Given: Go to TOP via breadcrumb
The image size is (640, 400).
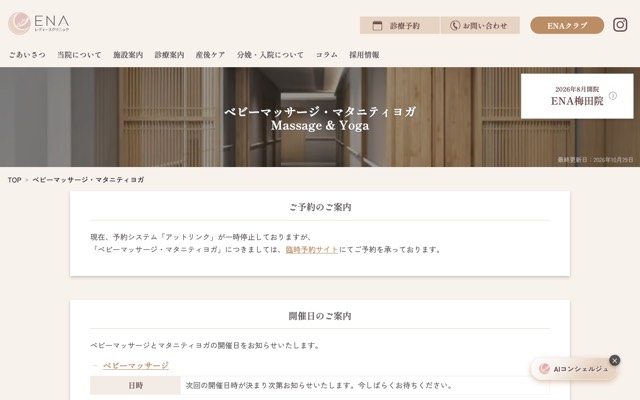Looking at the screenshot, I should 14,180.
